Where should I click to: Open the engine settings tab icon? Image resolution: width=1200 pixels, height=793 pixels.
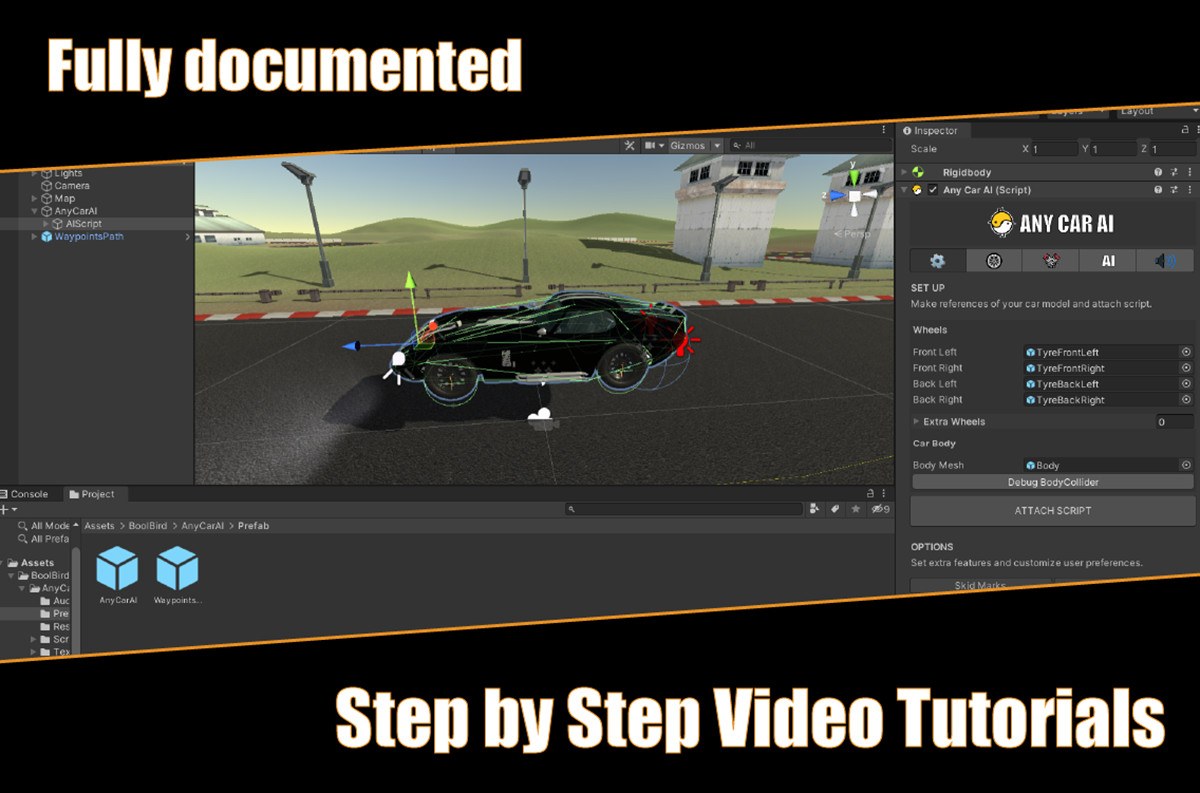click(x=1051, y=260)
